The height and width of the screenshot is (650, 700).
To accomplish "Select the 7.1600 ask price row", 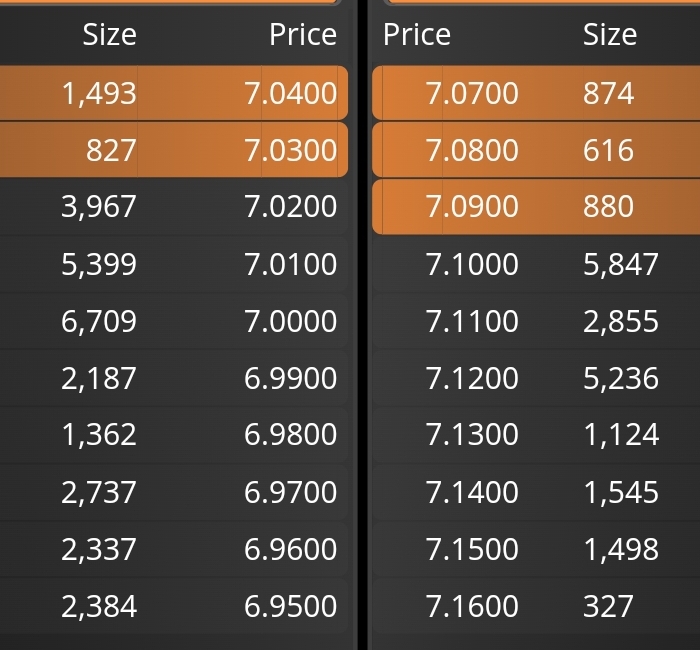I will click(x=536, y=606).
